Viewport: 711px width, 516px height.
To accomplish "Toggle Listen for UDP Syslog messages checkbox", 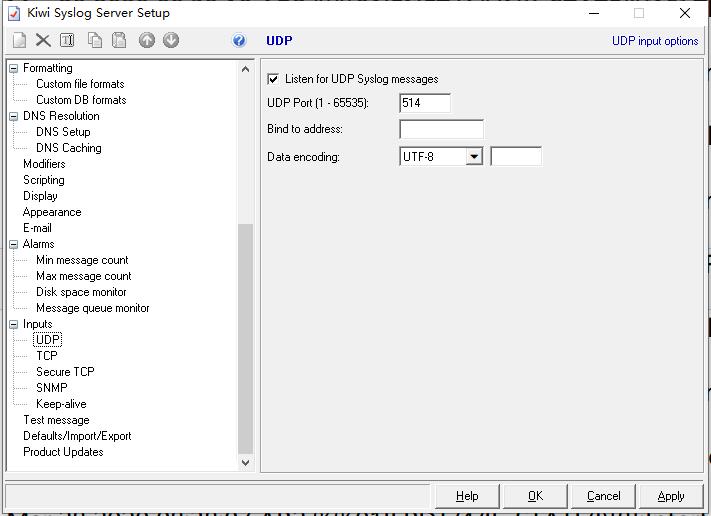I will (273, 79).
